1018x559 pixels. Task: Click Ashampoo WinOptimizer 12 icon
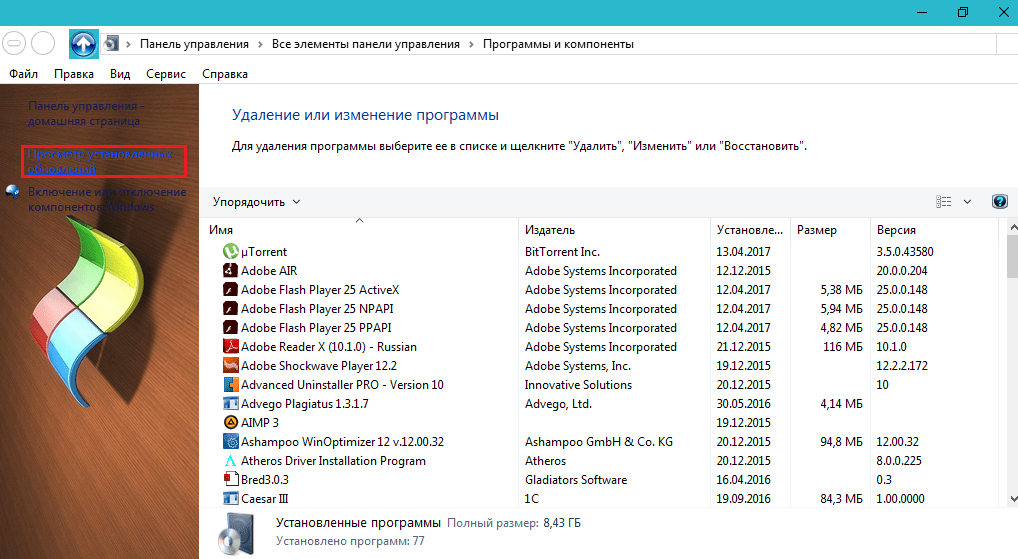click(230, 441)
